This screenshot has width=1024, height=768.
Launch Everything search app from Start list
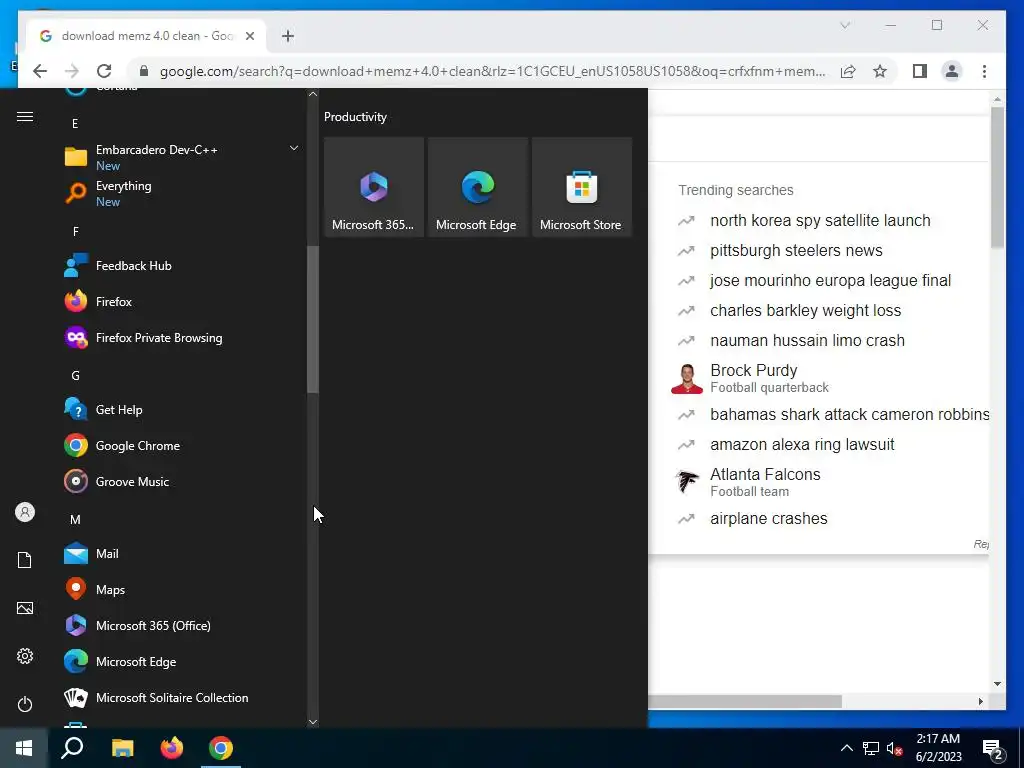point(181,193)
